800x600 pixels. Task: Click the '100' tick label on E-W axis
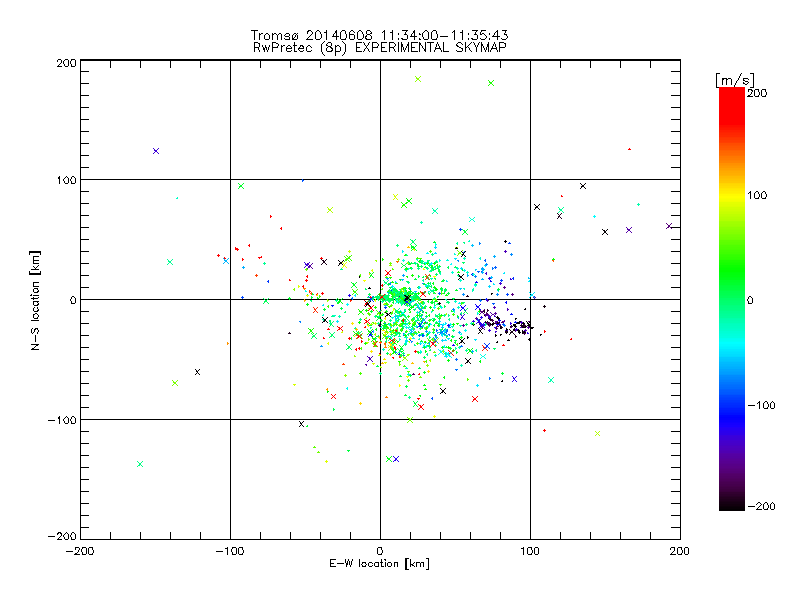[530, 551]
